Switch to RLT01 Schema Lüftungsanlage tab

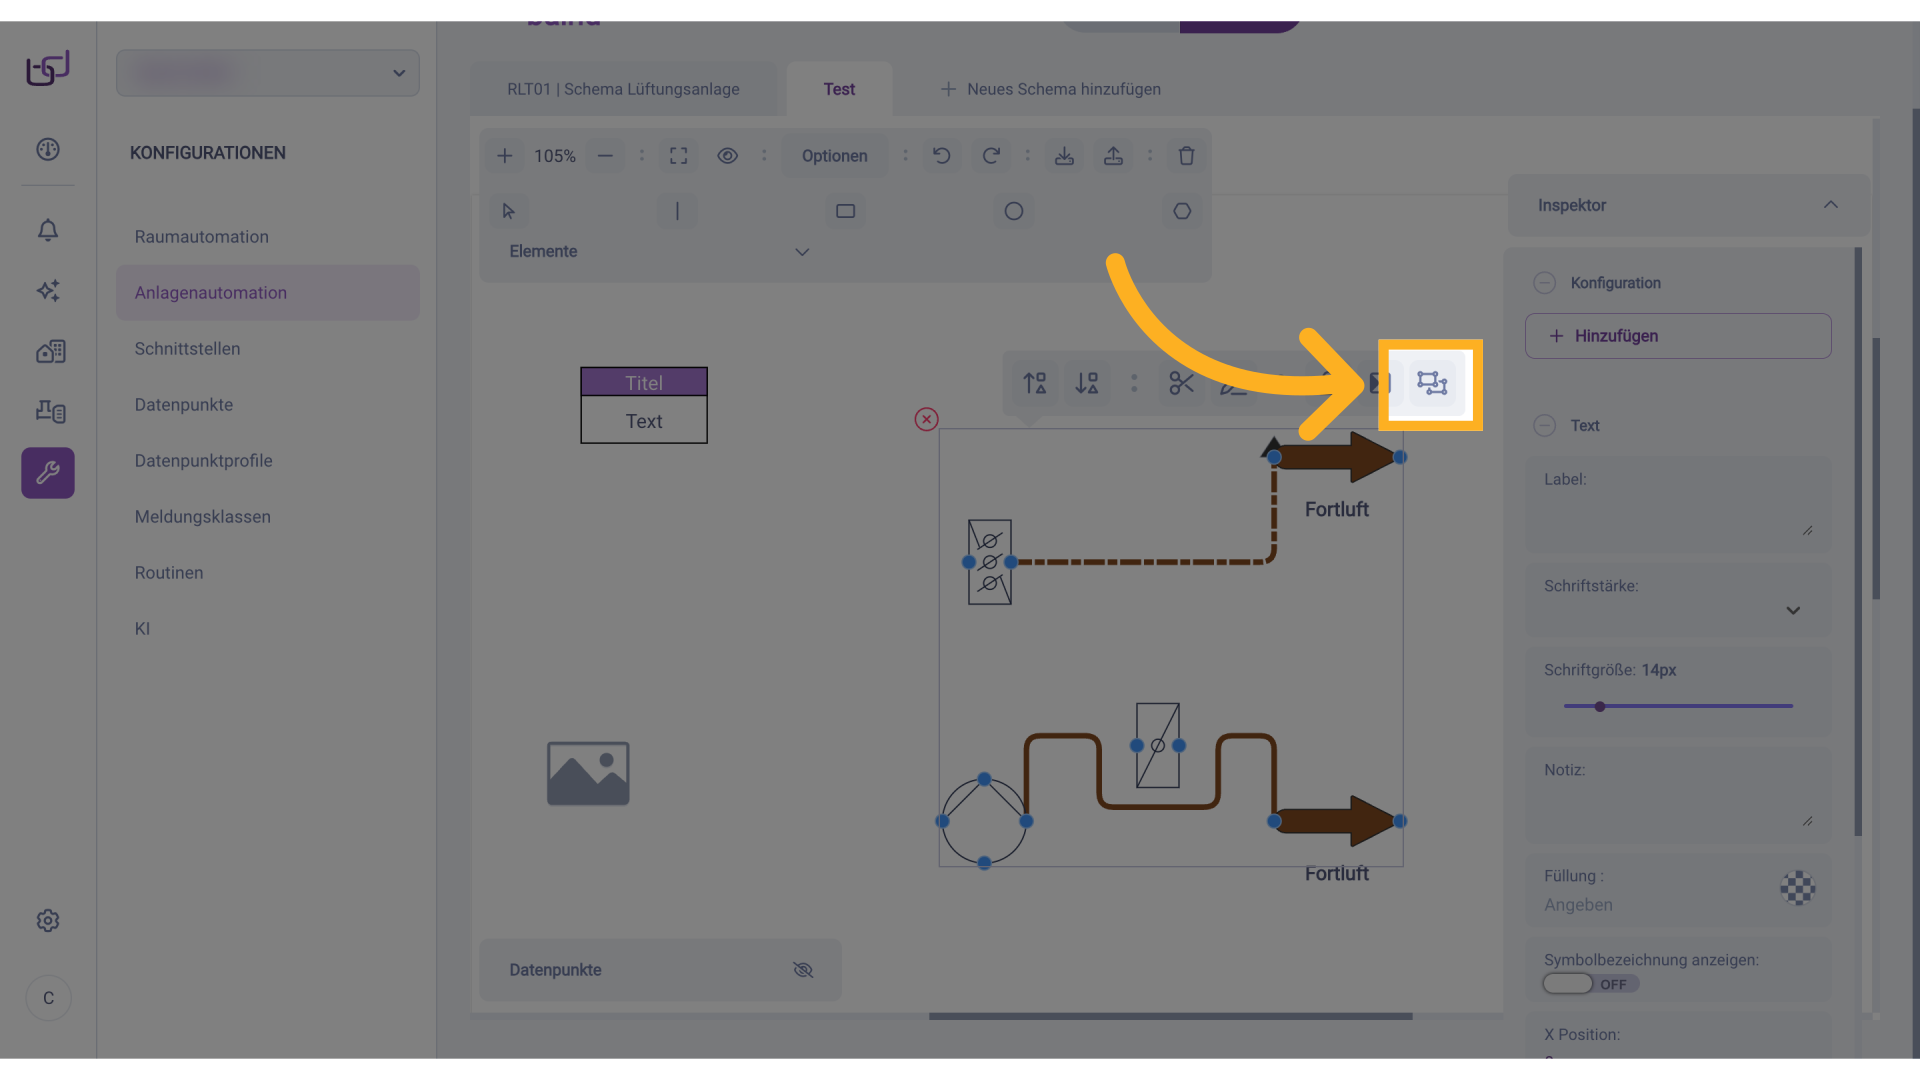click(x=623, y=89)
